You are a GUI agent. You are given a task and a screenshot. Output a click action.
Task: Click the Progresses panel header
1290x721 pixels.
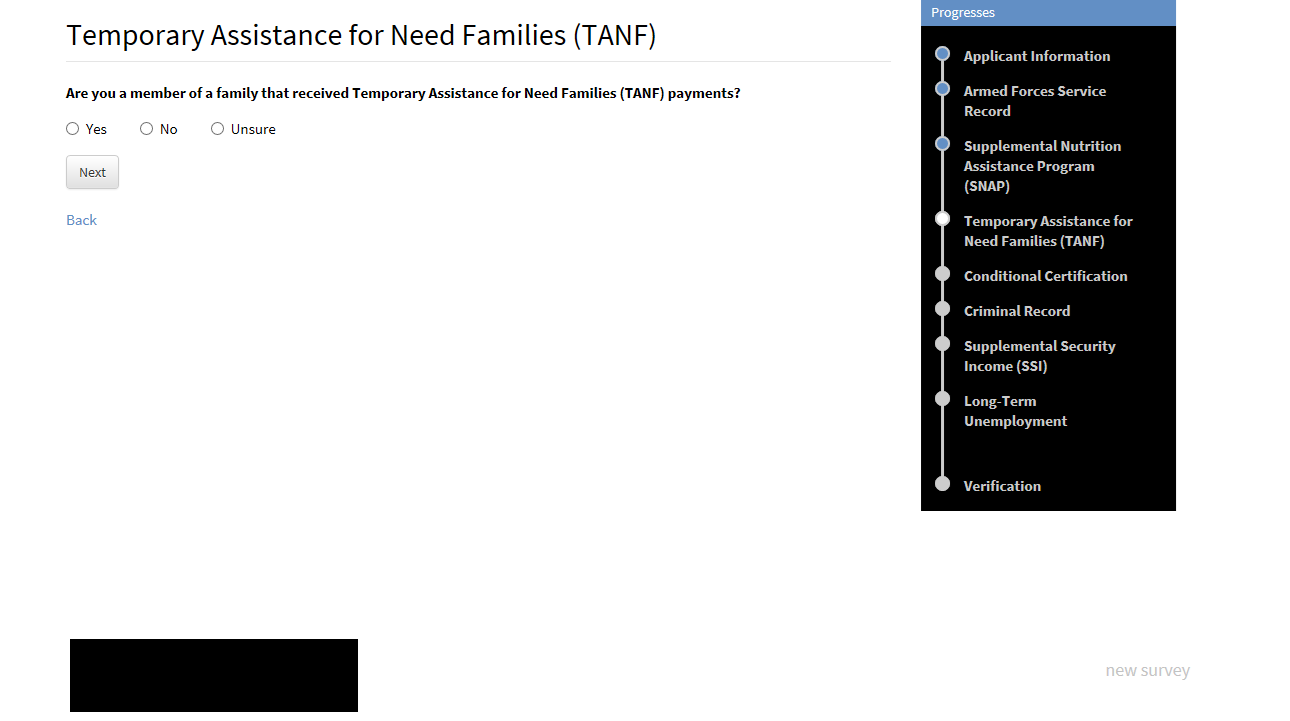tap(1048, 13)
